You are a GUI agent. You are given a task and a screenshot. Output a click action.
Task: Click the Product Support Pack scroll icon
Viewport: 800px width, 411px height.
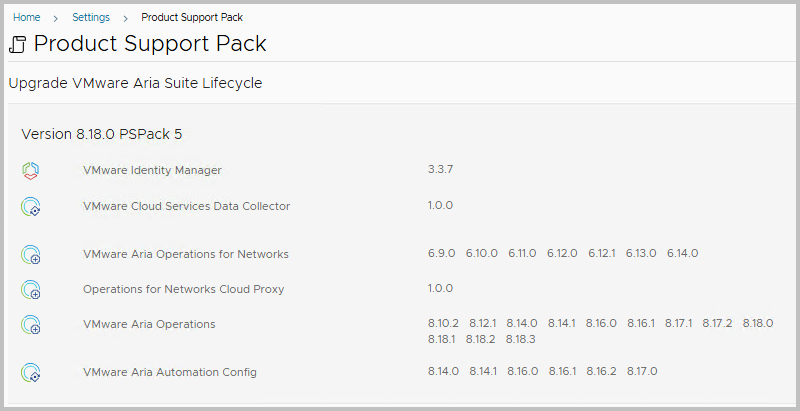click(18, 44)
